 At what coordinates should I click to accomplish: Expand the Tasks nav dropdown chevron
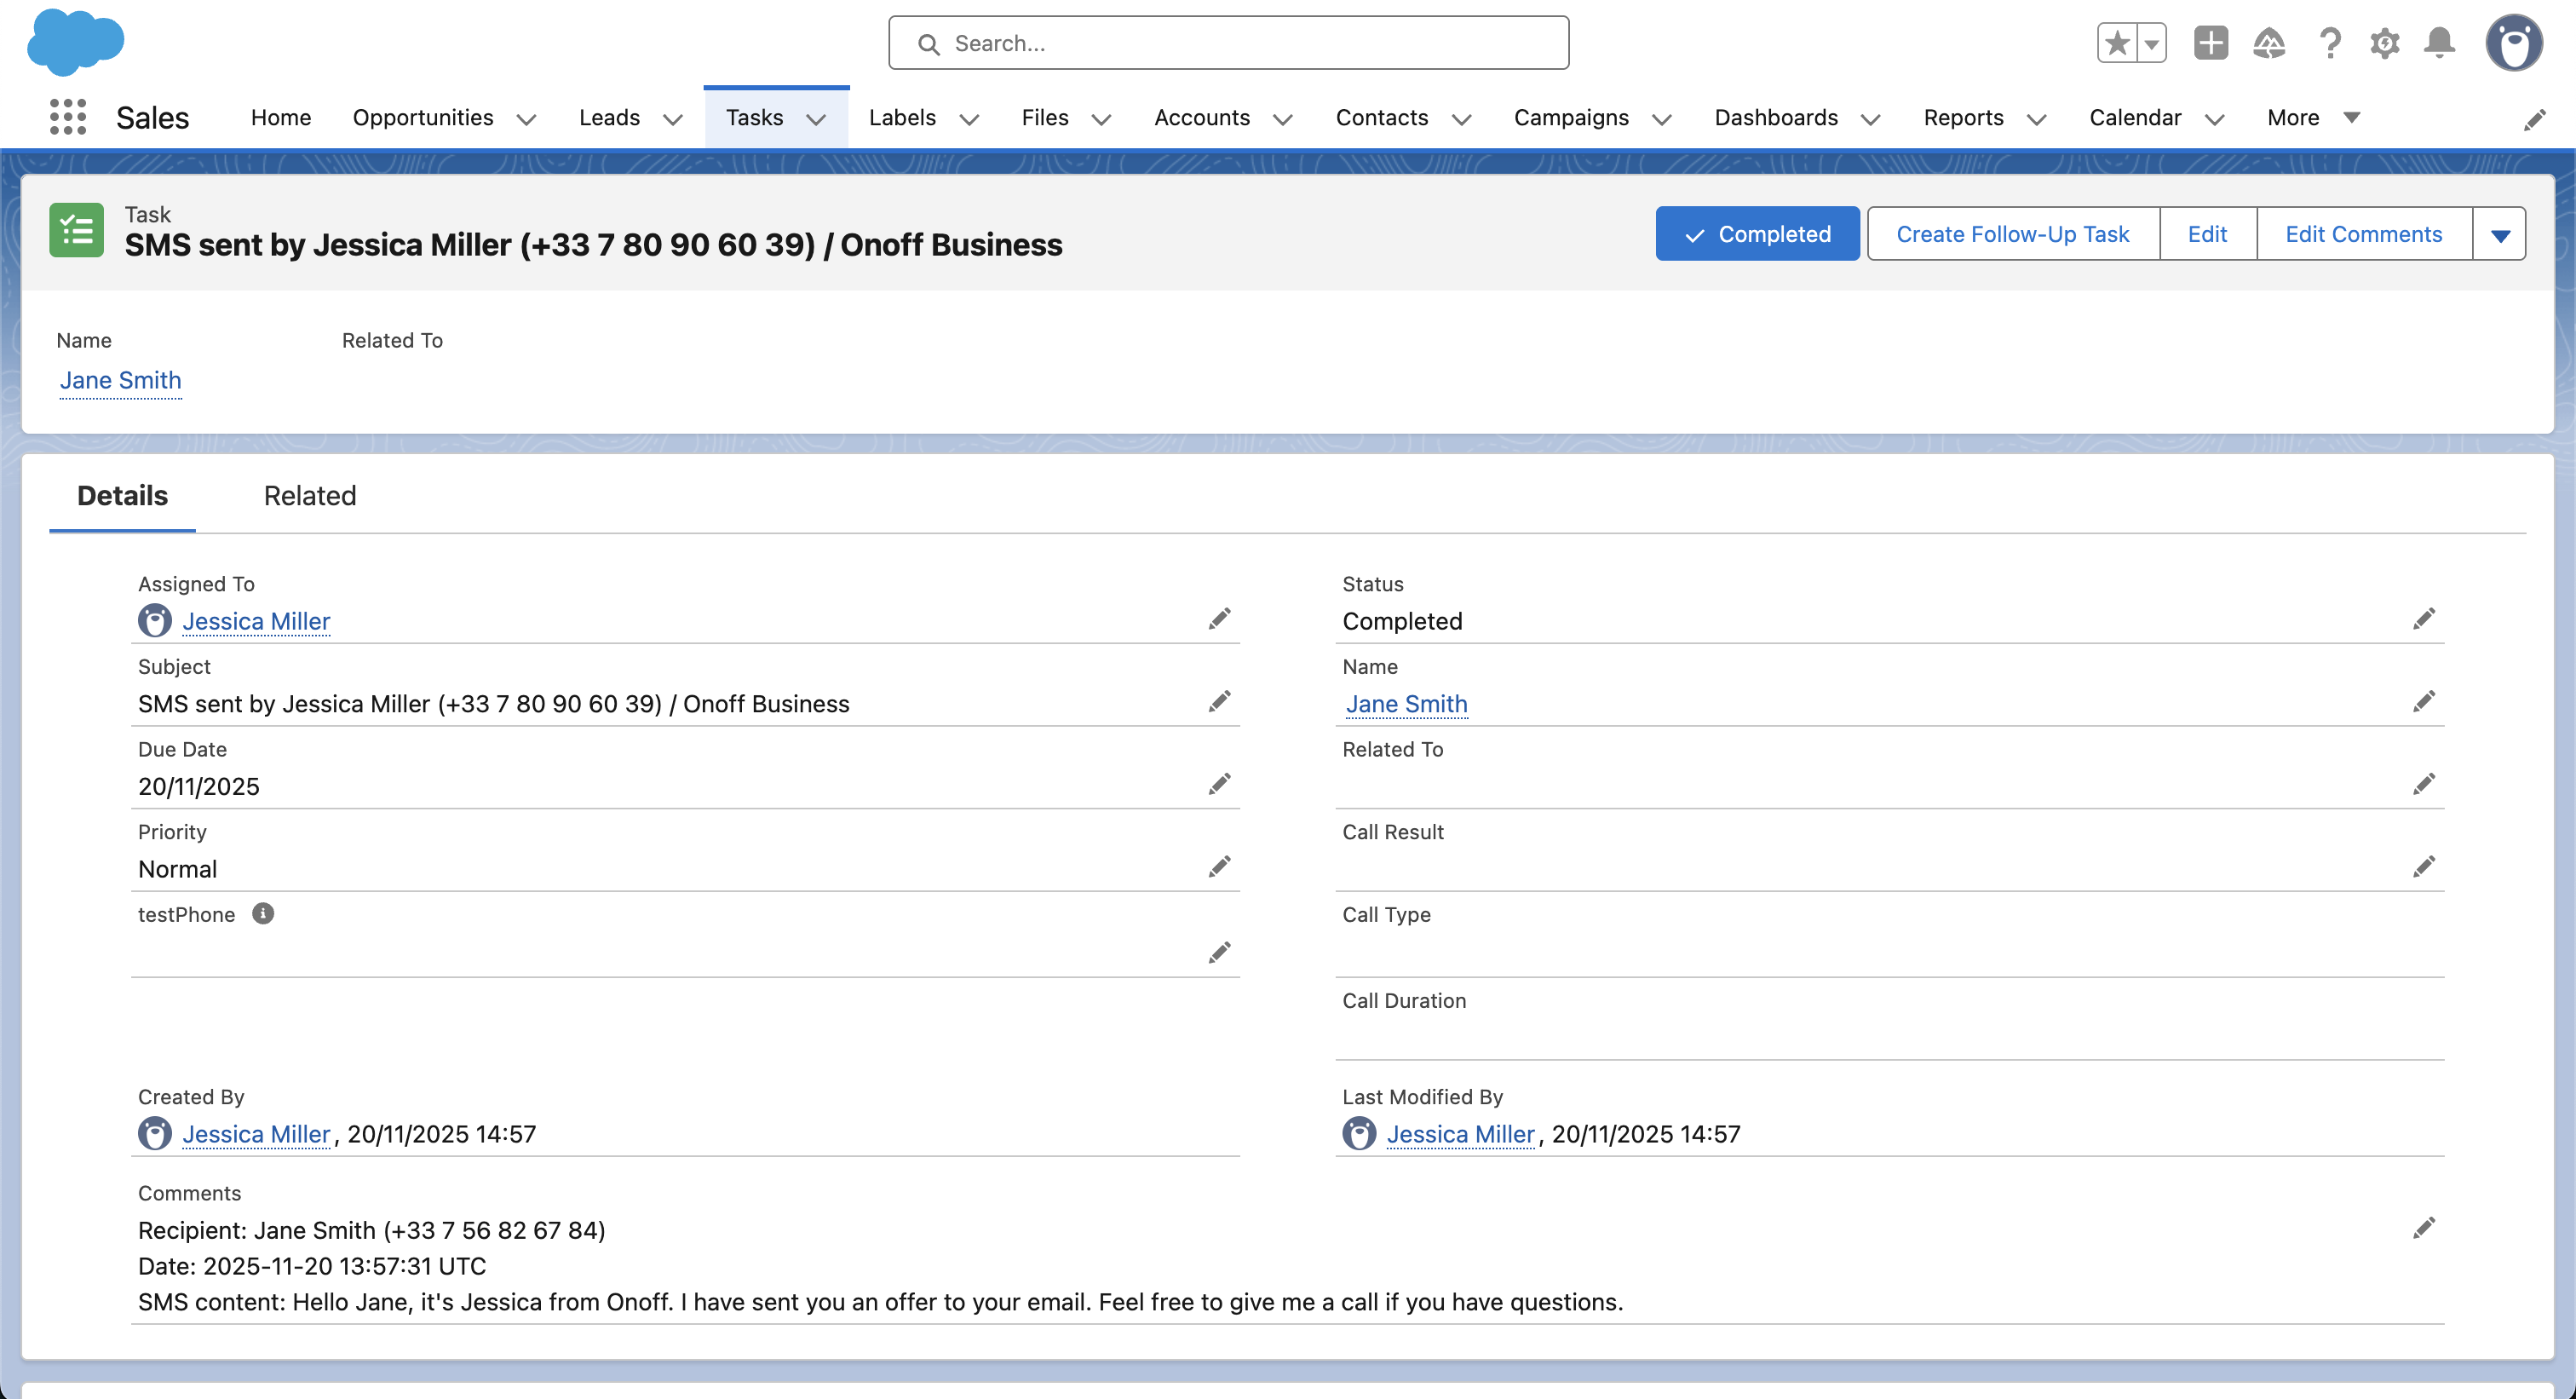pos(816,119)
